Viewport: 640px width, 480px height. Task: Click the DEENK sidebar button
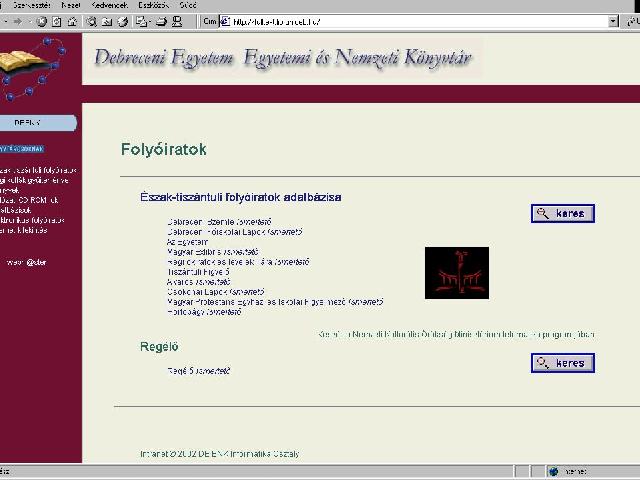point(38,123)
